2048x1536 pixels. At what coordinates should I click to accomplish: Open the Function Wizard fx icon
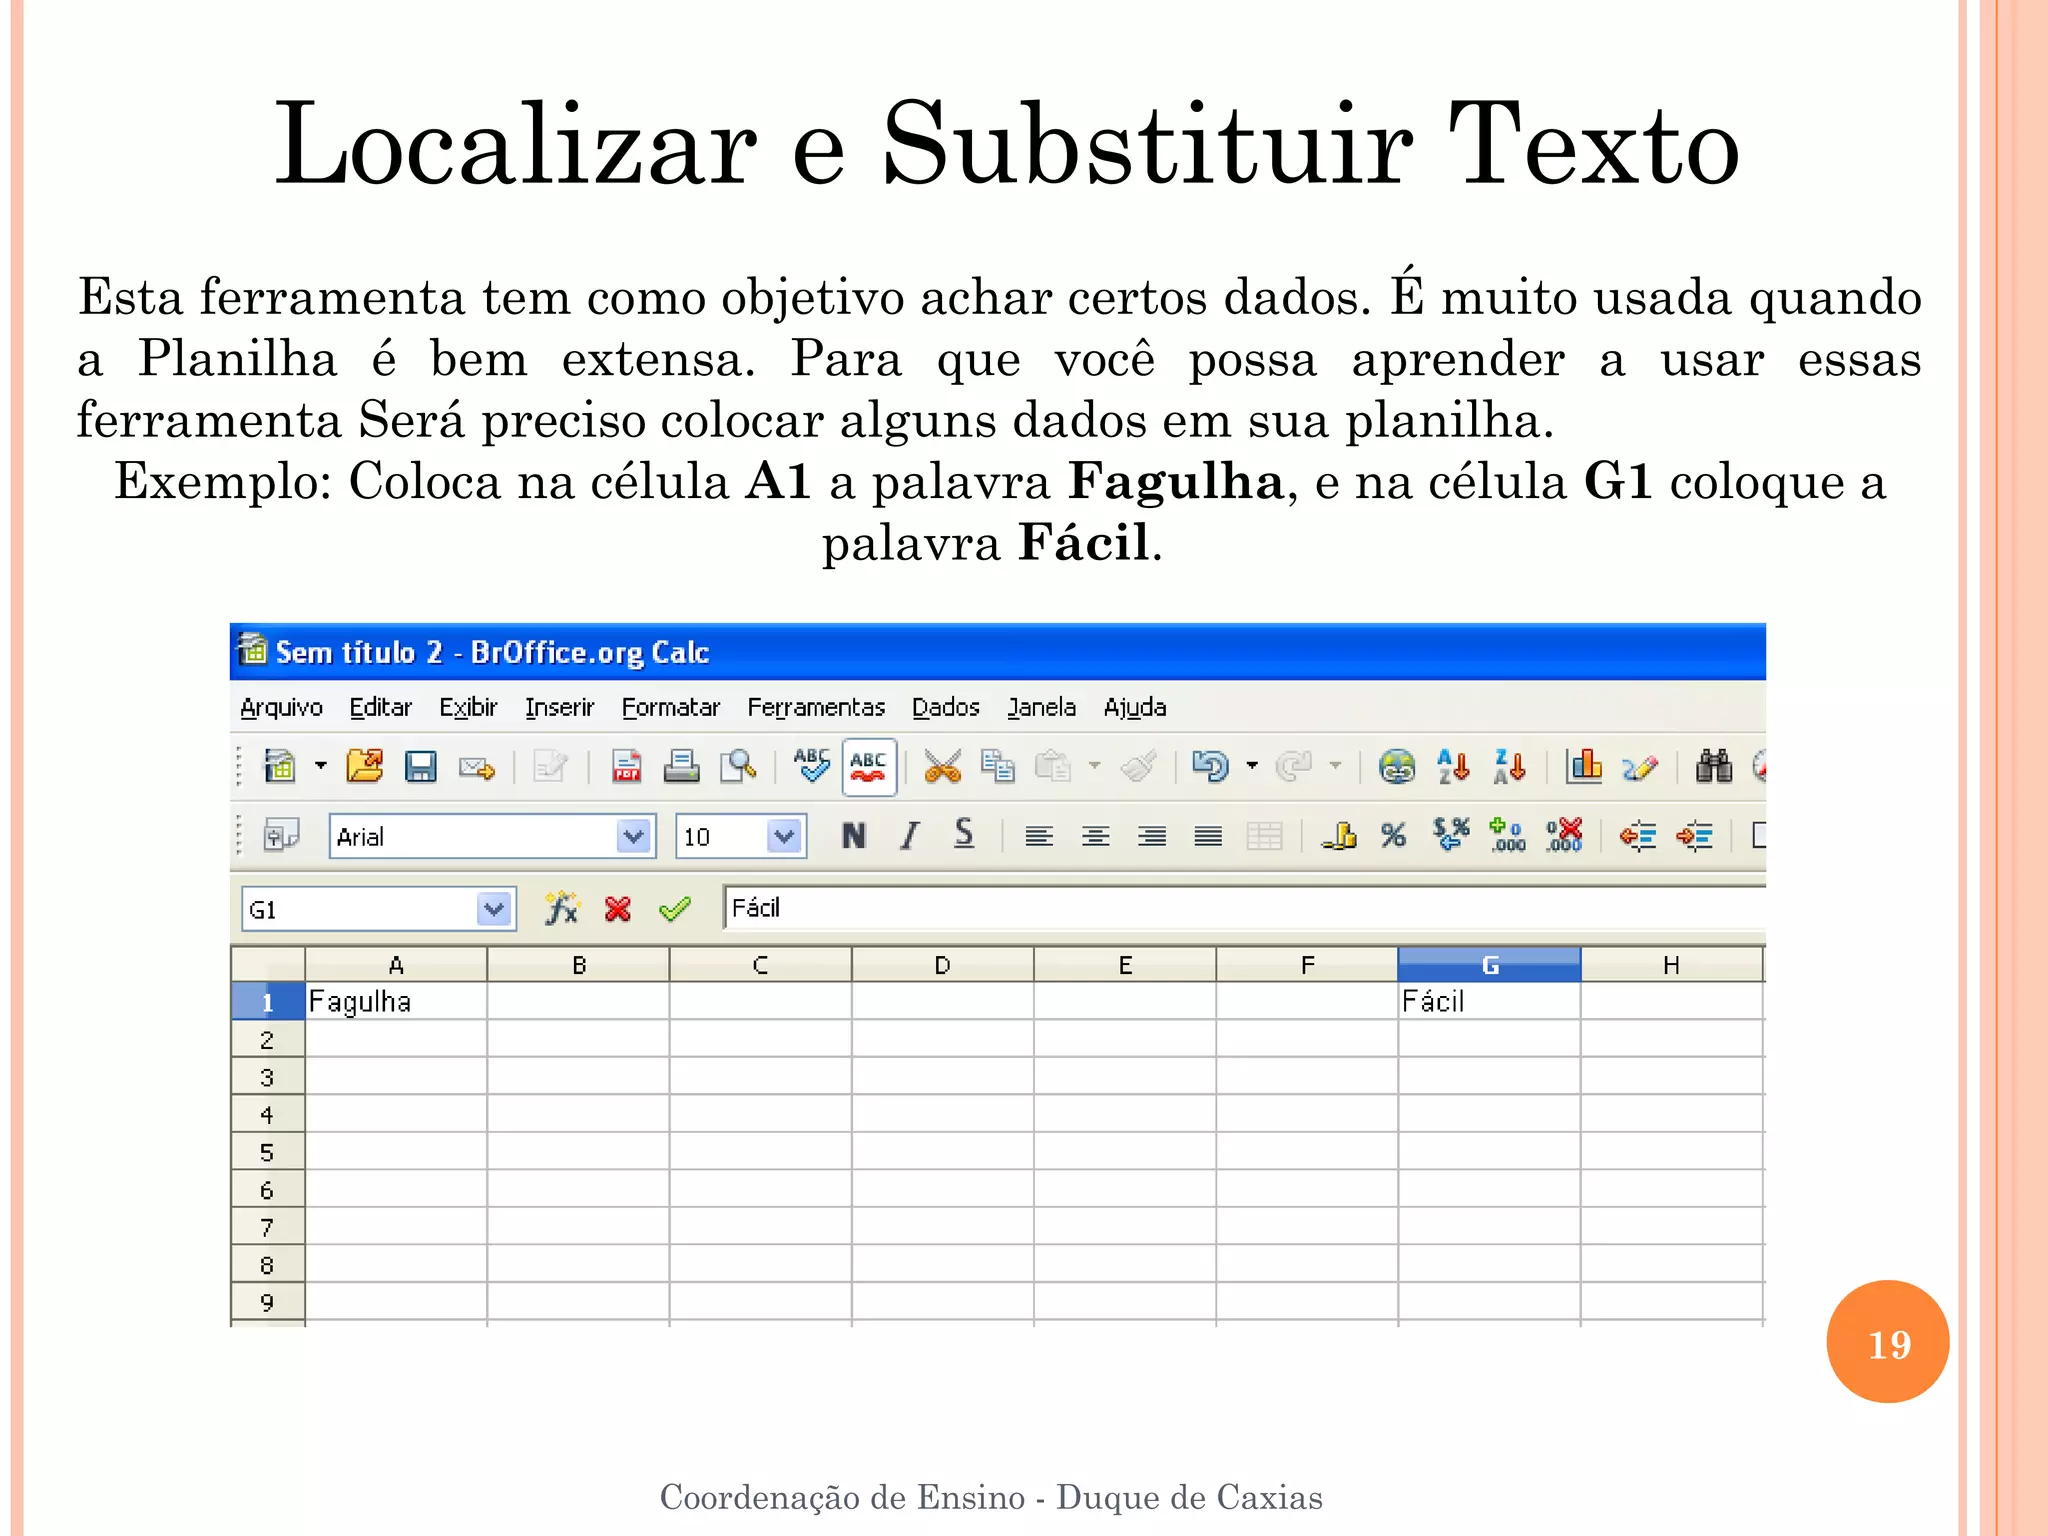561,908
